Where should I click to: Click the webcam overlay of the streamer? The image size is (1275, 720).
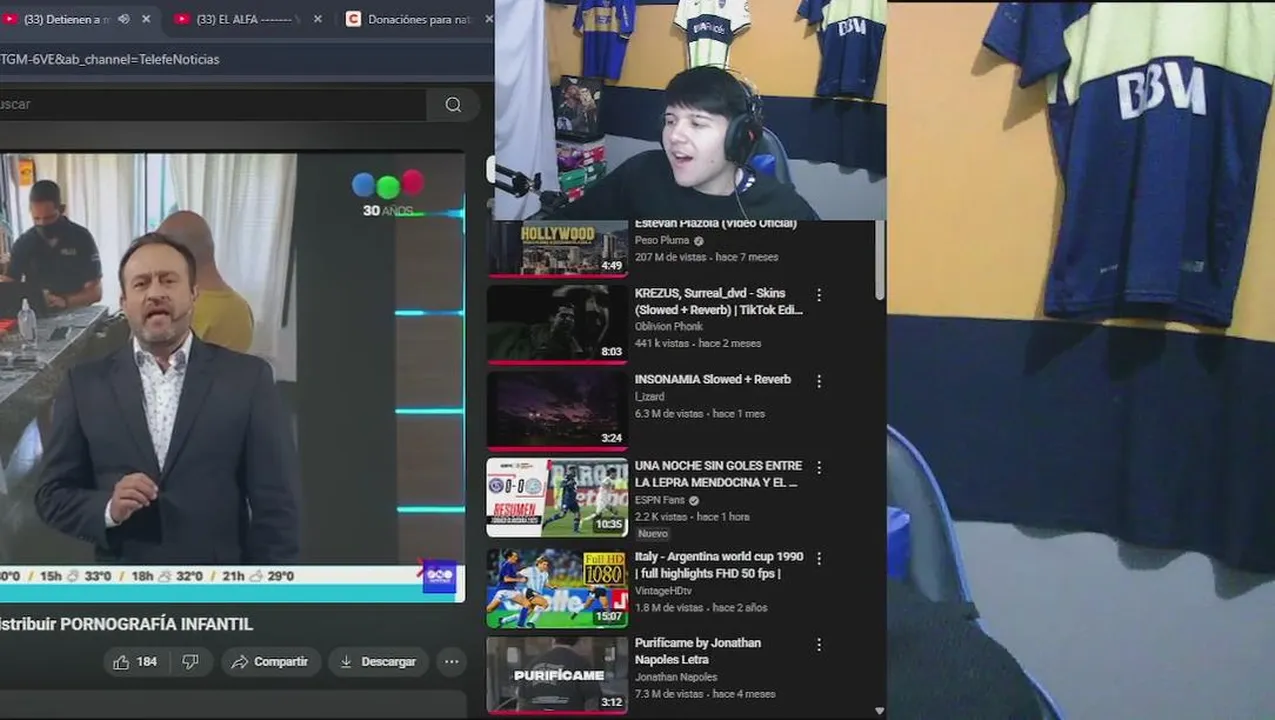click(x=690, y=110)
